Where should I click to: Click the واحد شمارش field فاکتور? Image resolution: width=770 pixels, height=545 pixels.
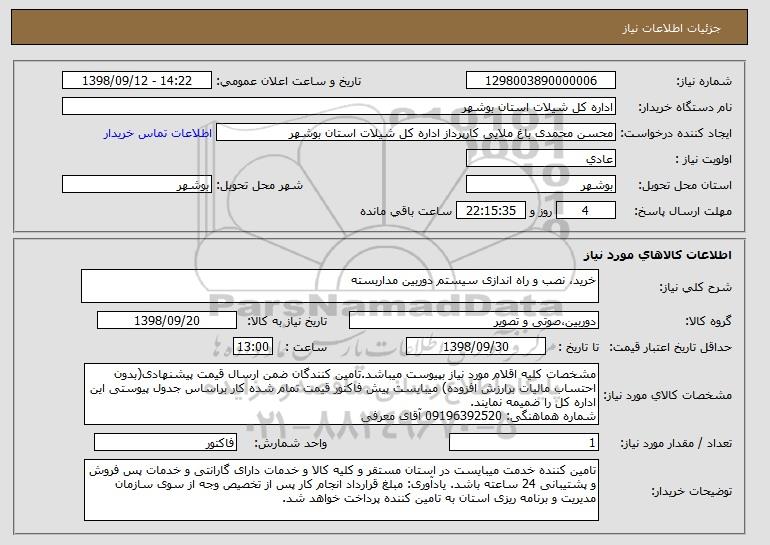pyautogui.click(x=165, y=442)
